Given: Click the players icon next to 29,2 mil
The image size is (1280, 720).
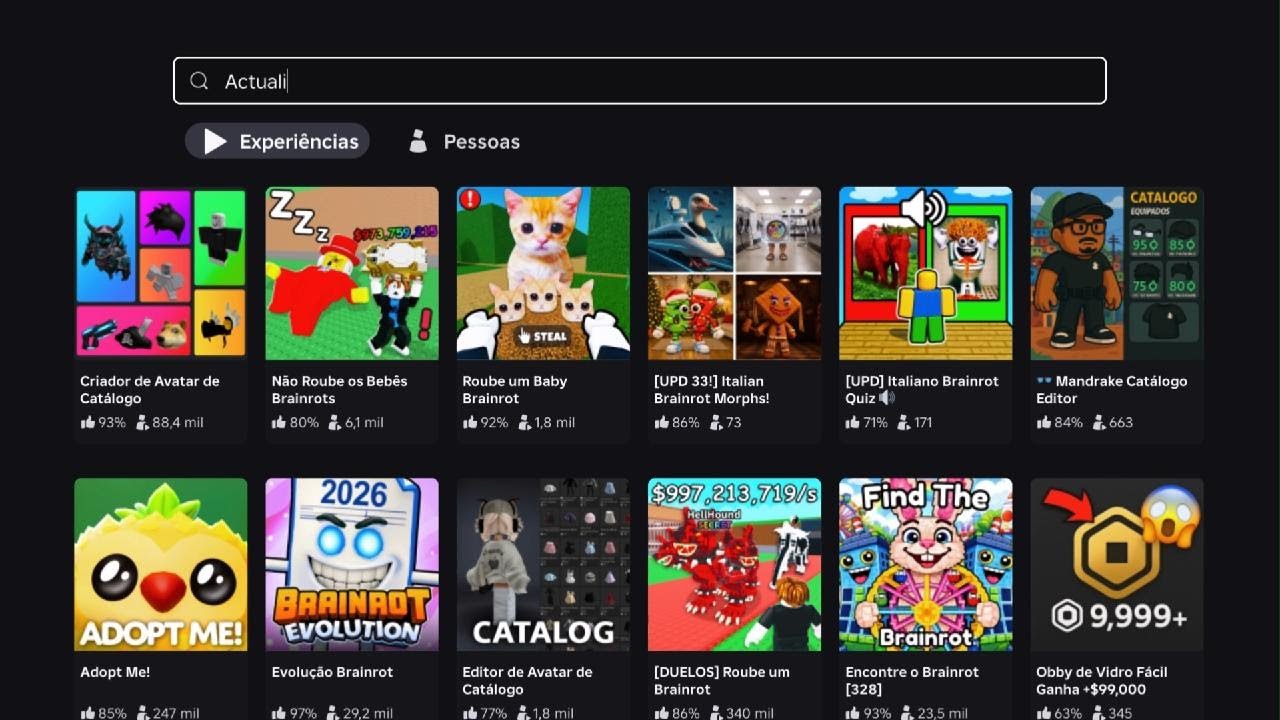Looking at the screenshot, I should pos(333,713).
